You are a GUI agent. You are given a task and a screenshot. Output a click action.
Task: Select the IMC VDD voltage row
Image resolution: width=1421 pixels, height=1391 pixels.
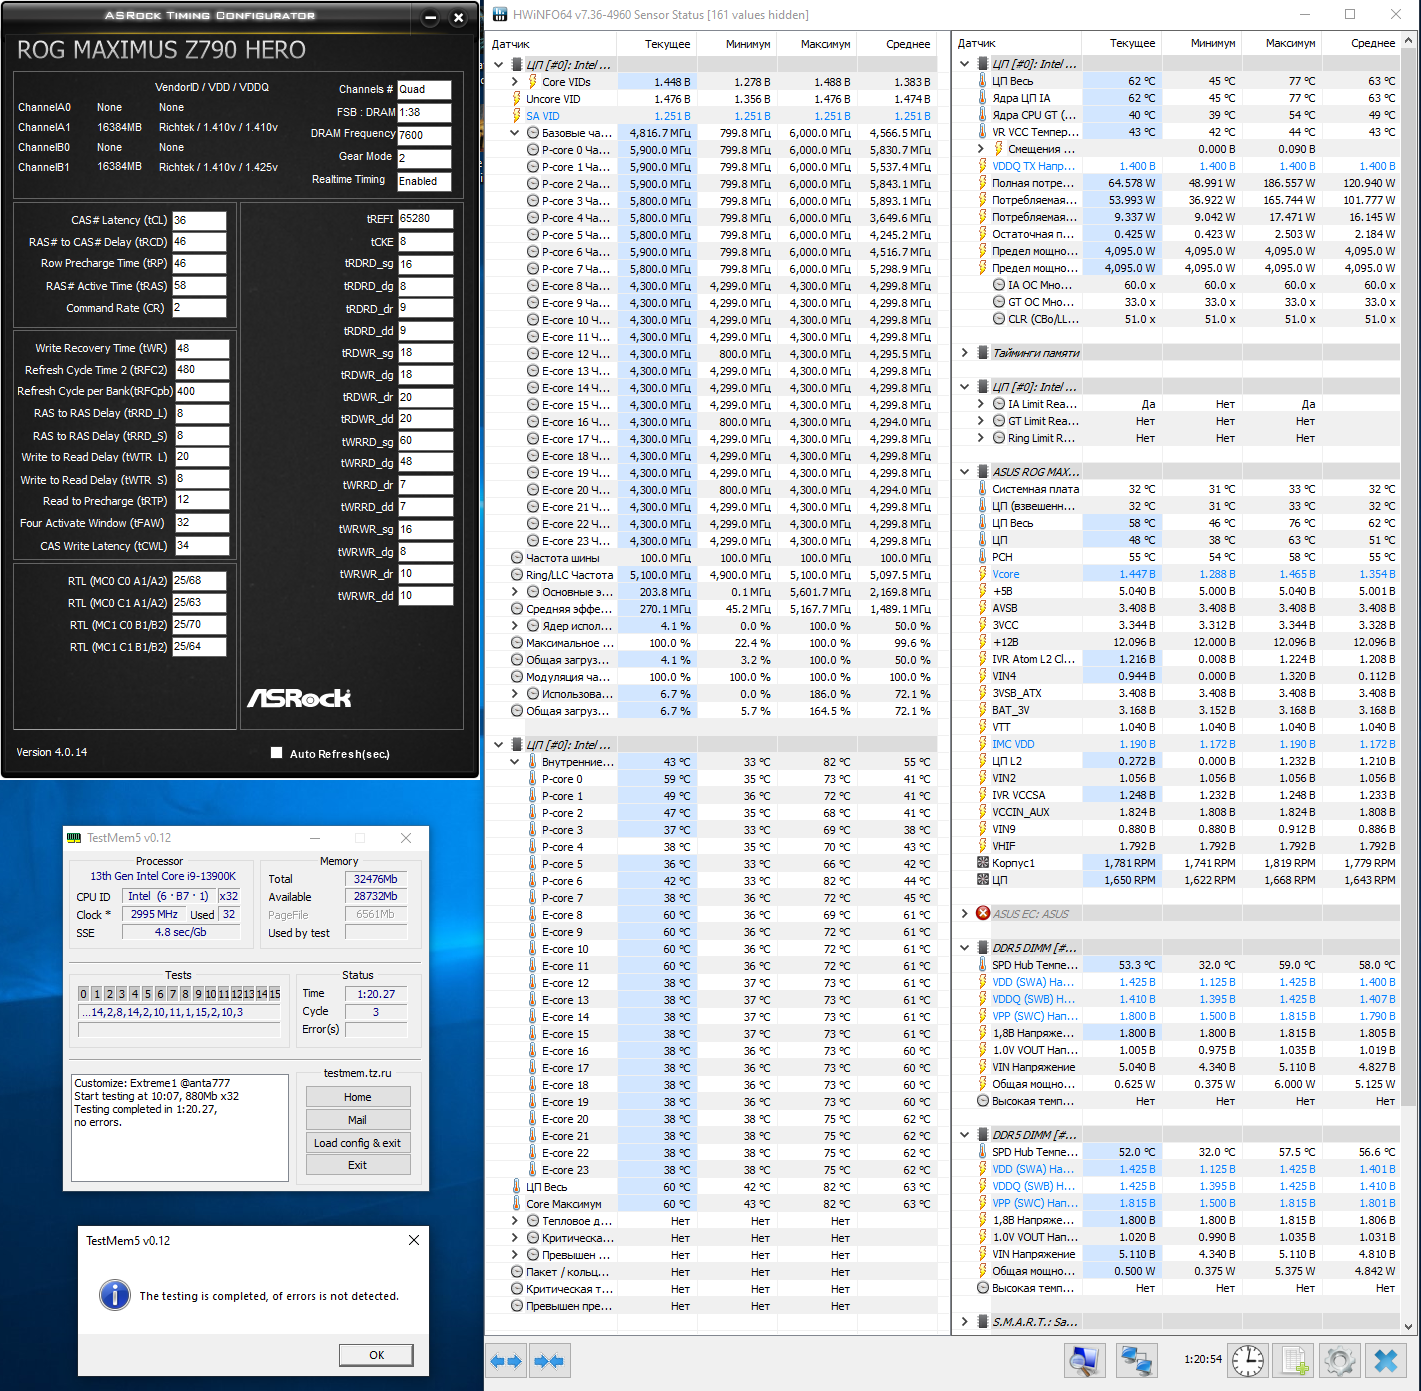(1176, 744)
